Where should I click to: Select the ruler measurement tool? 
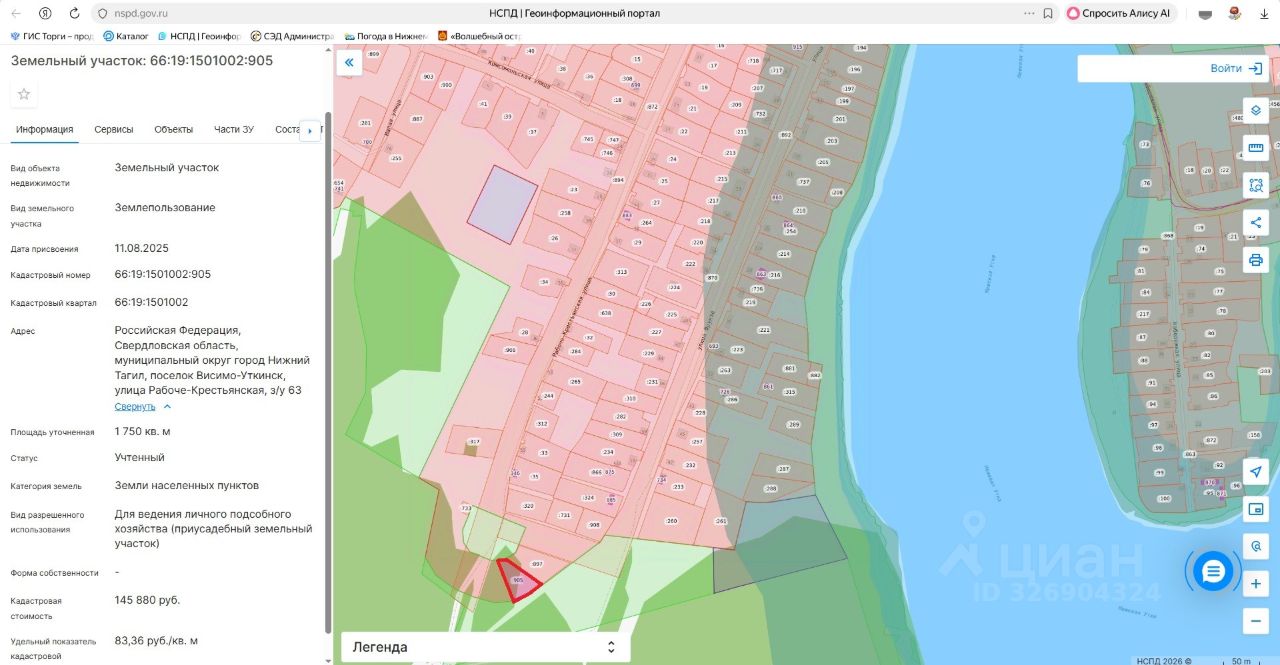pos(1256,148)
